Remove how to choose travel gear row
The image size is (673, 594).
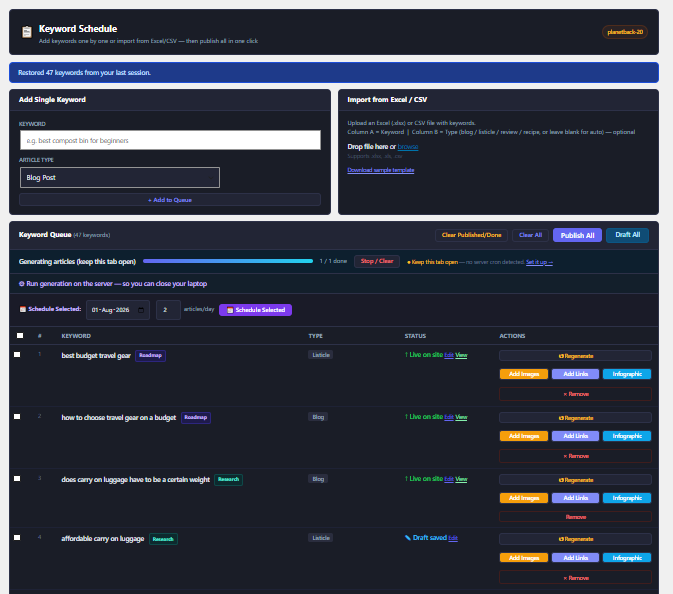(575, 456)
